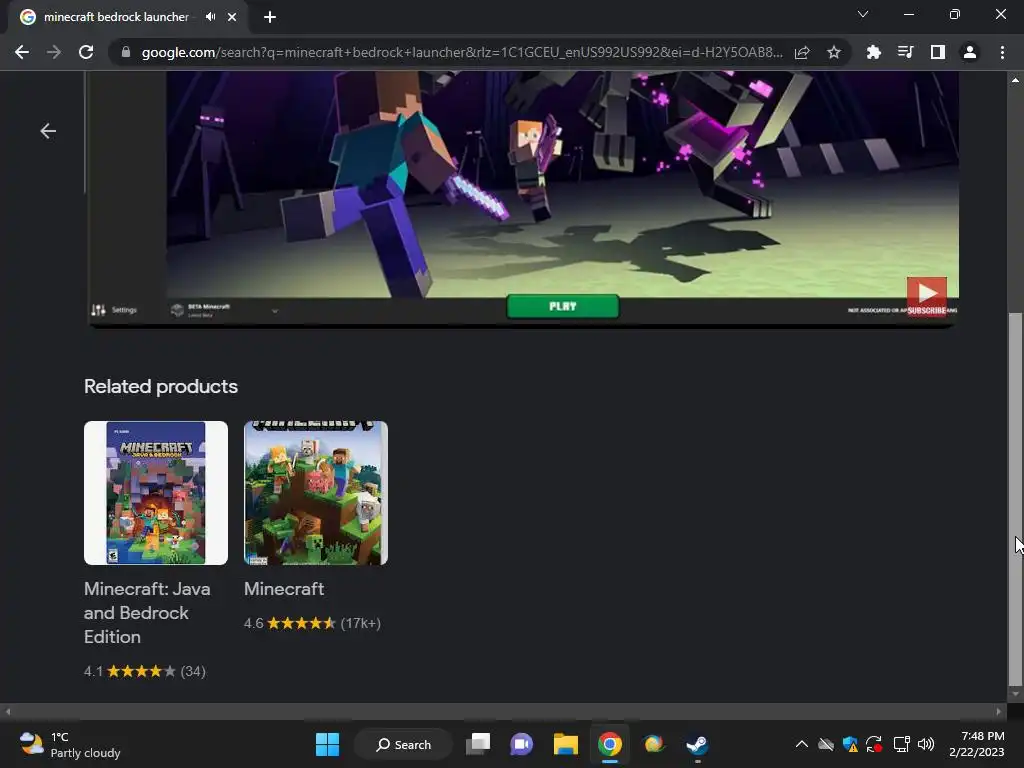1024x768 pixels.
Task: Click the horizontal scrollbar right arrow
Action: (x=999, y=712)
